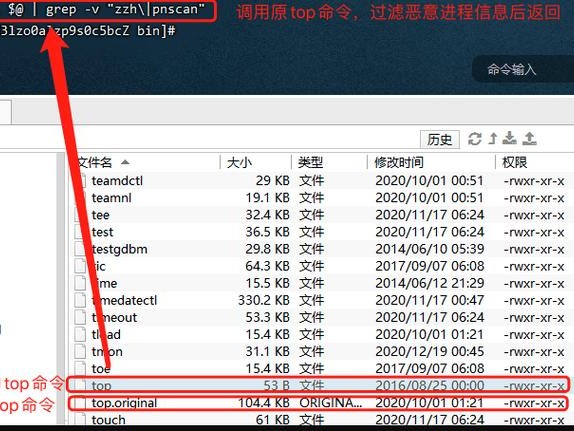Click file icon next to testgdbm

coord(80,249)
